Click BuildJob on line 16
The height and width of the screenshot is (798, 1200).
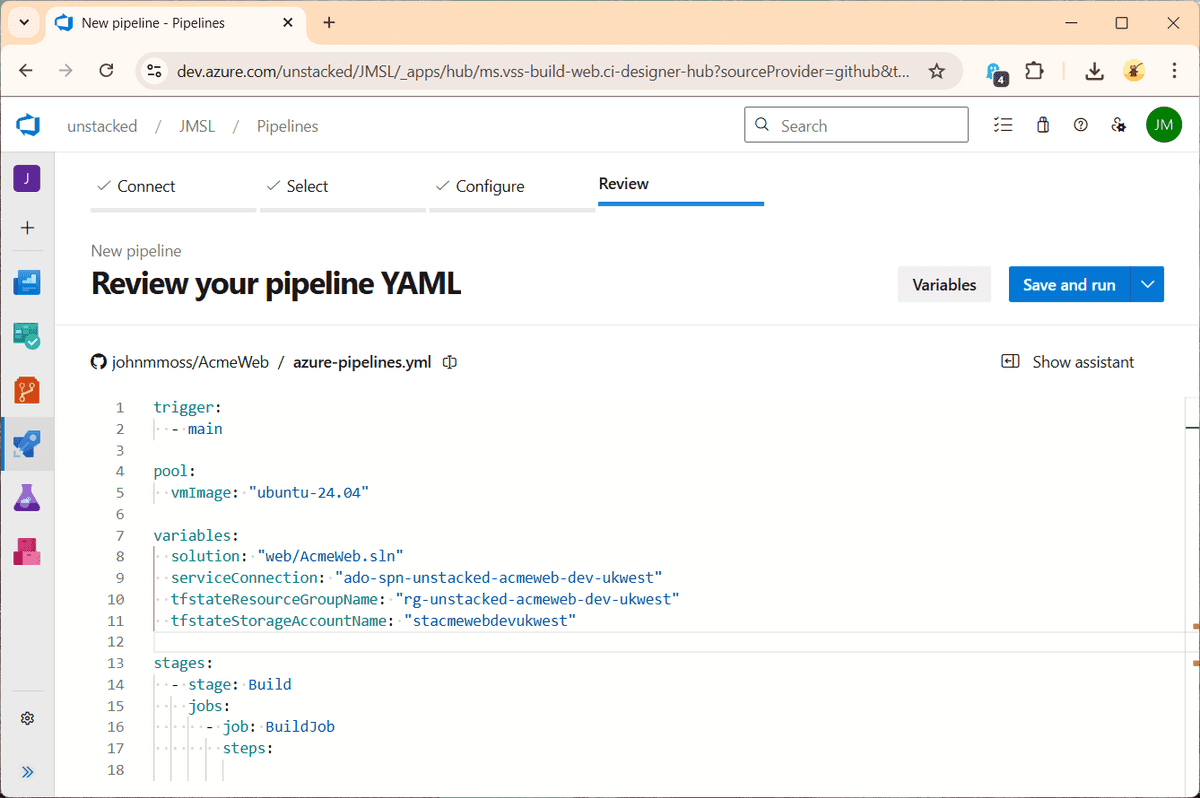point(300,727)
